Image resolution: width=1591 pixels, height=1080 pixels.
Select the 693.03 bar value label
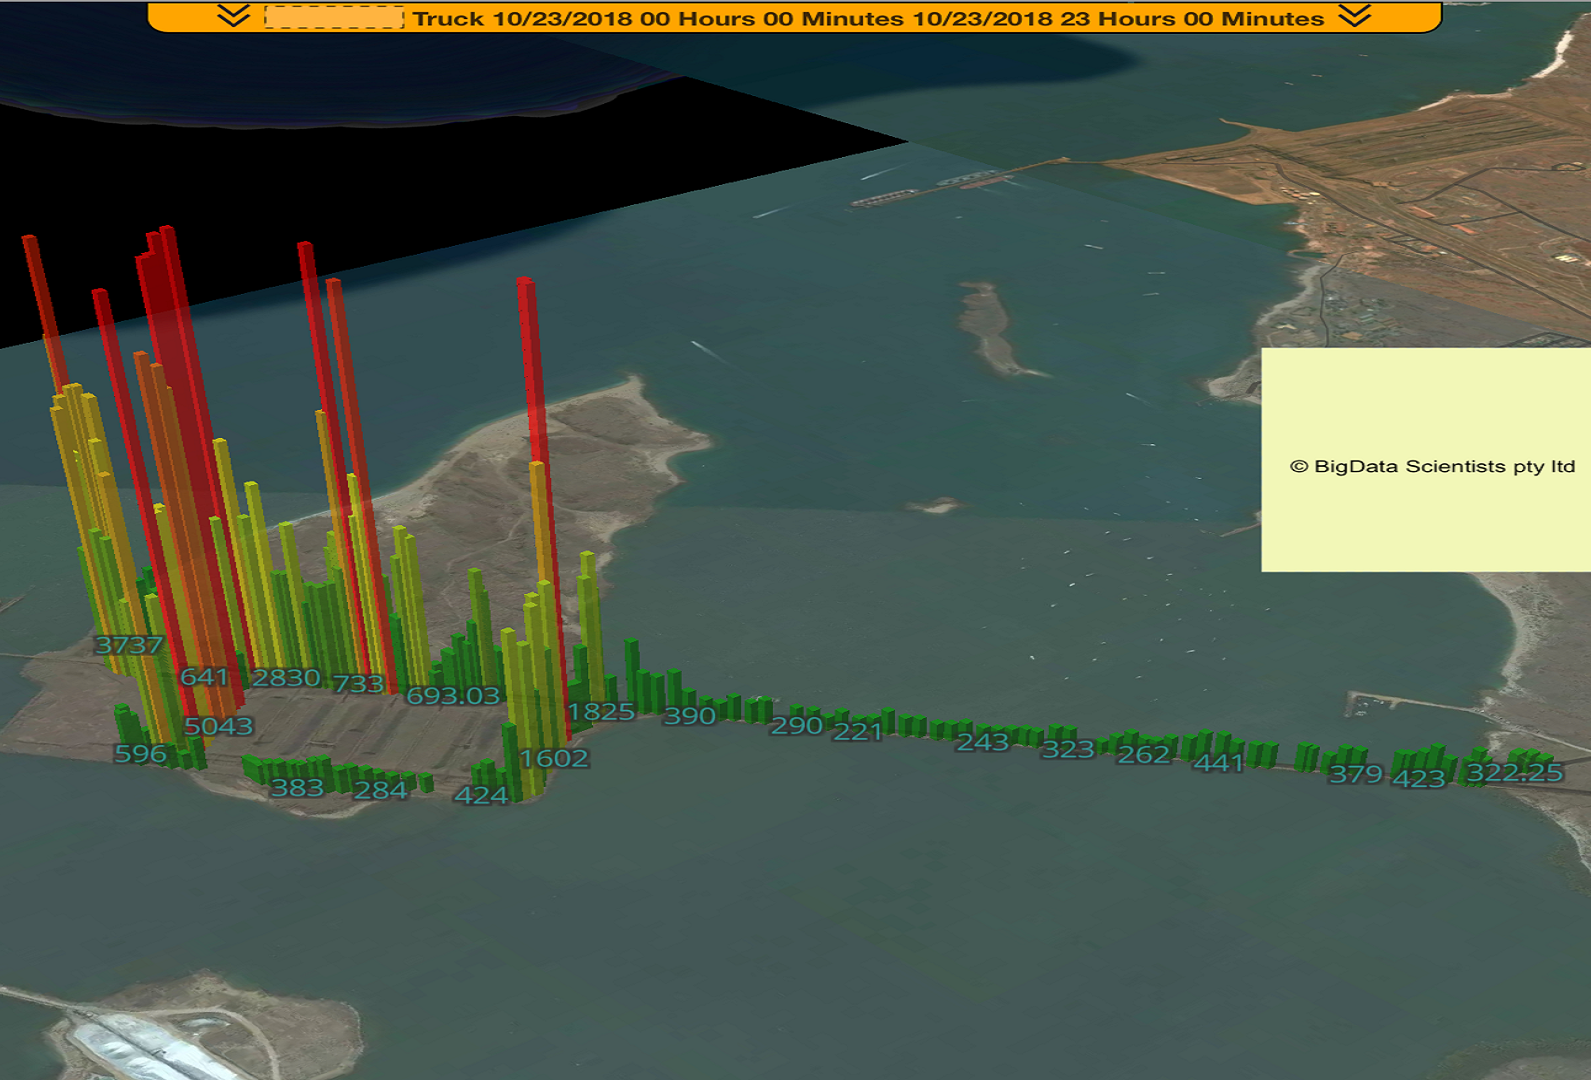click(453, 695)
